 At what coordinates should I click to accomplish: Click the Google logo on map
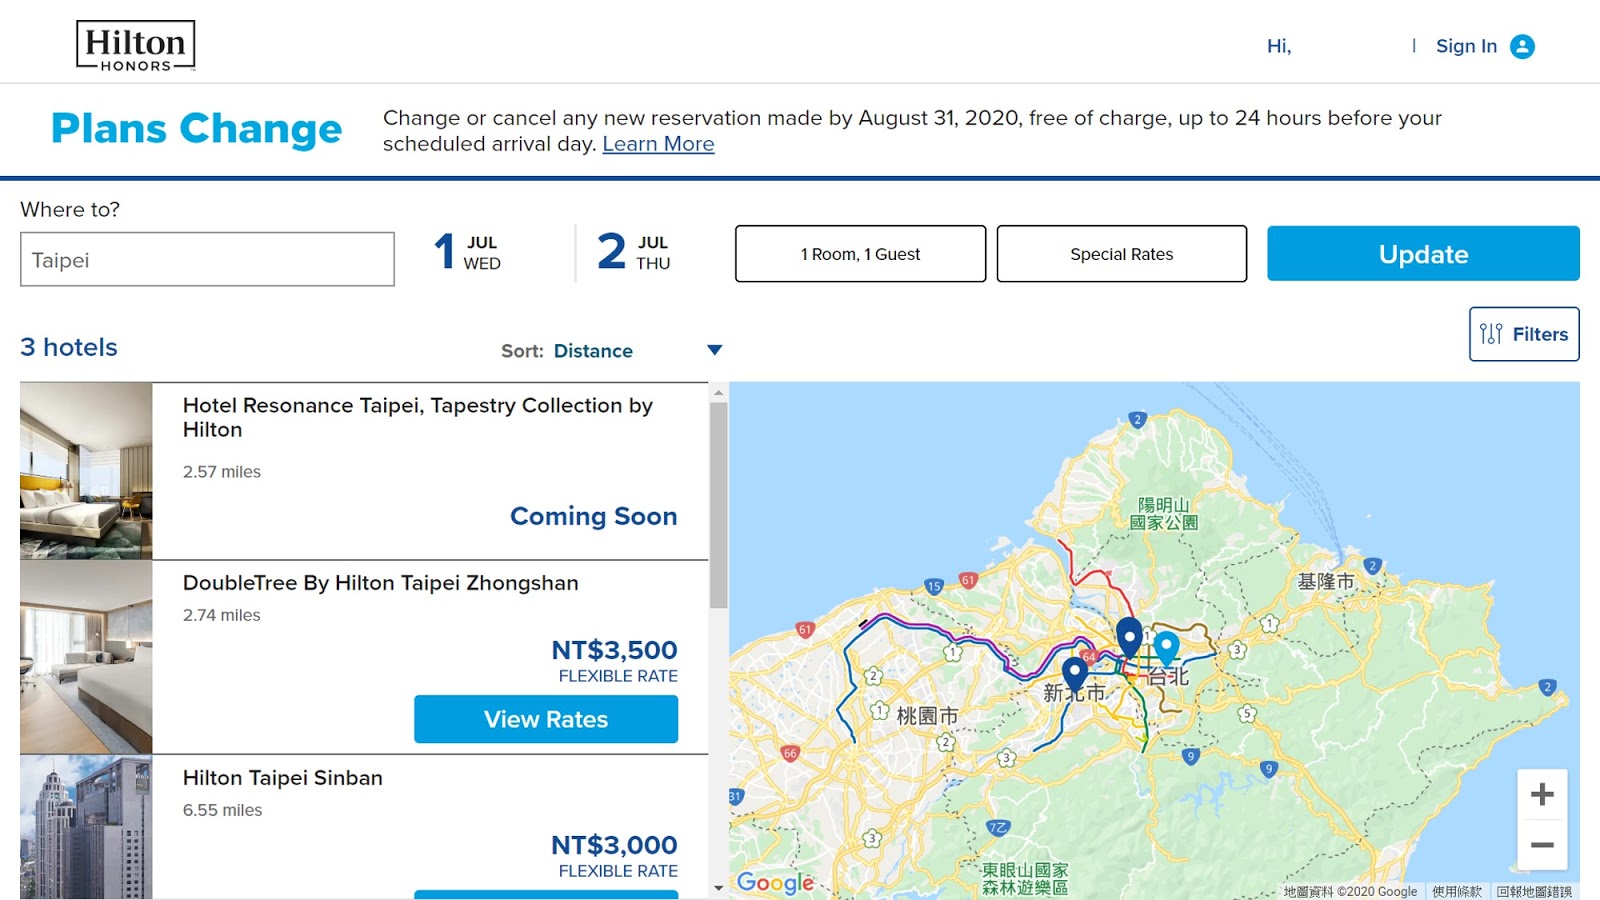775,883
